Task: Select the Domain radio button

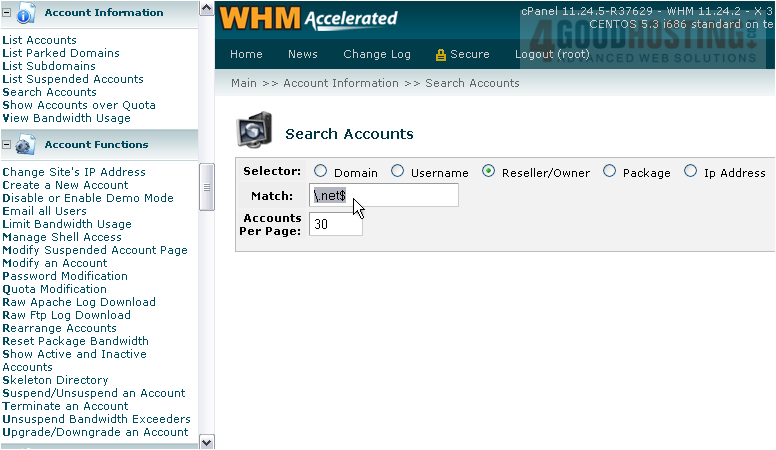Action: (x=321, y=172)
